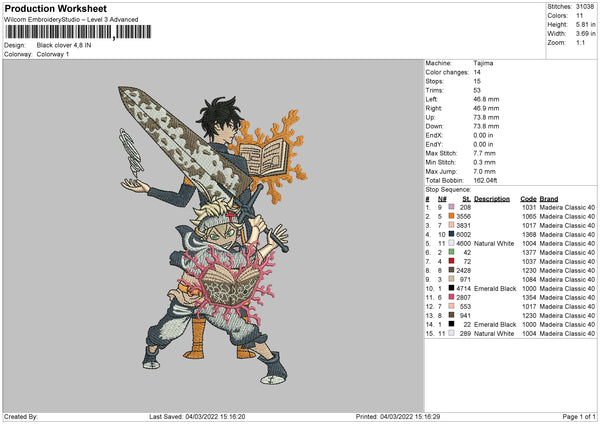
Task: Select thread code 1354
Action: [529, 297]
